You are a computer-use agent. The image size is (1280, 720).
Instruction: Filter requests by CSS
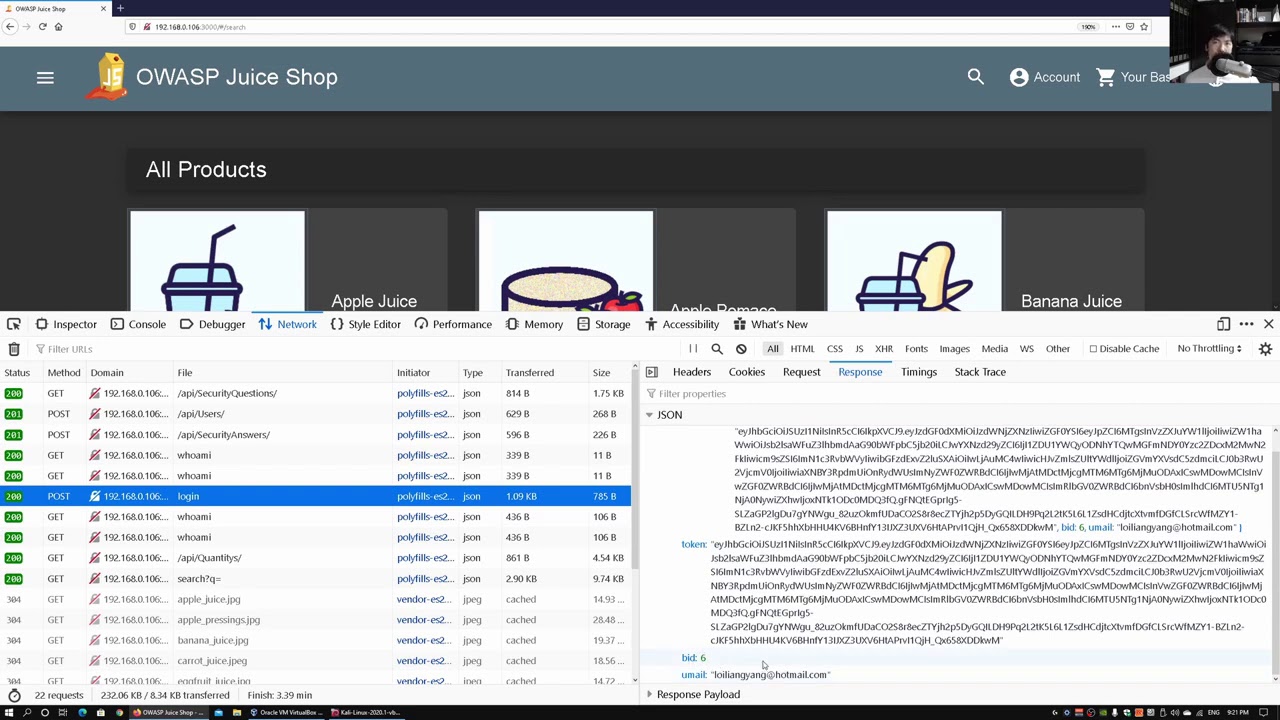(835, 349)
